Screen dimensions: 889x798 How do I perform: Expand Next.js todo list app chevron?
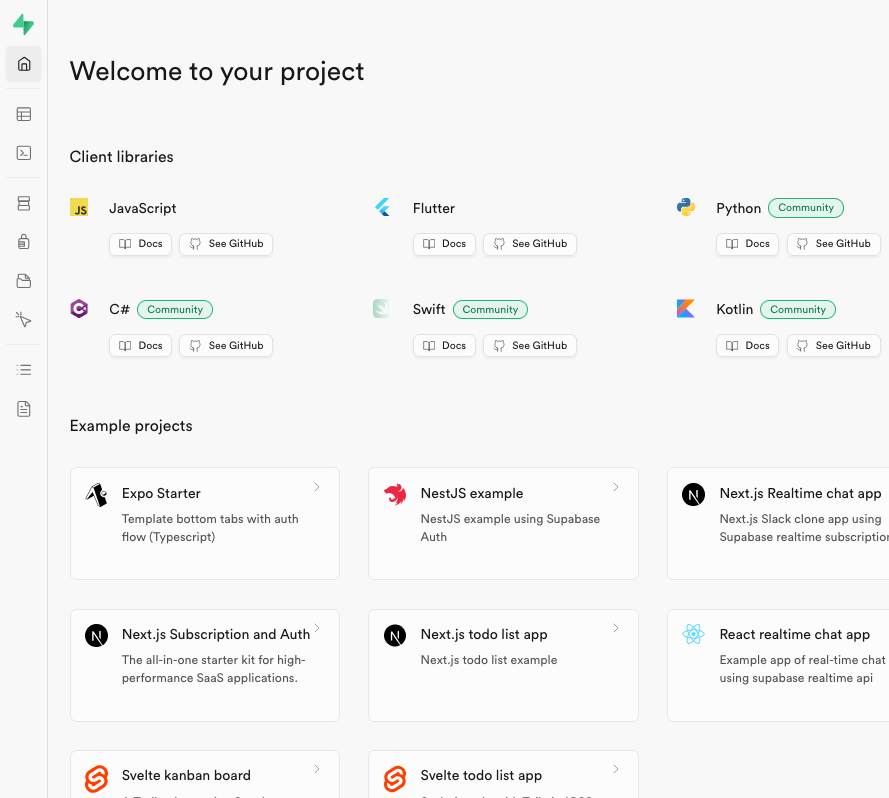616,628
